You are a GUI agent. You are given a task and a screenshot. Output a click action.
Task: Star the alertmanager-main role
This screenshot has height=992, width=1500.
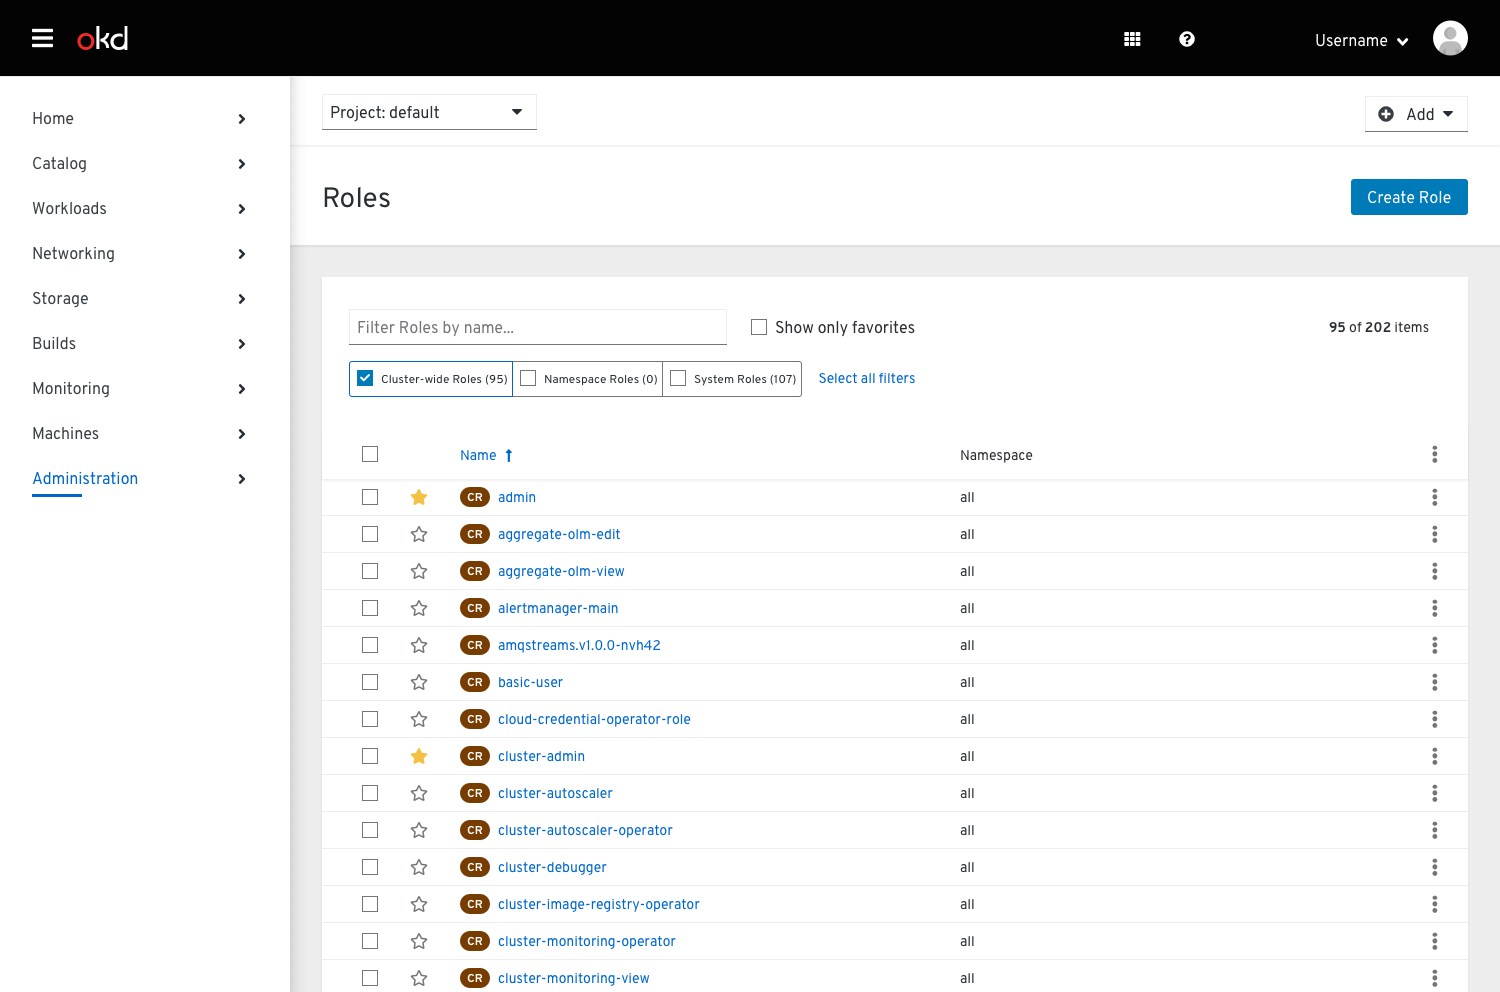(419, 608)
